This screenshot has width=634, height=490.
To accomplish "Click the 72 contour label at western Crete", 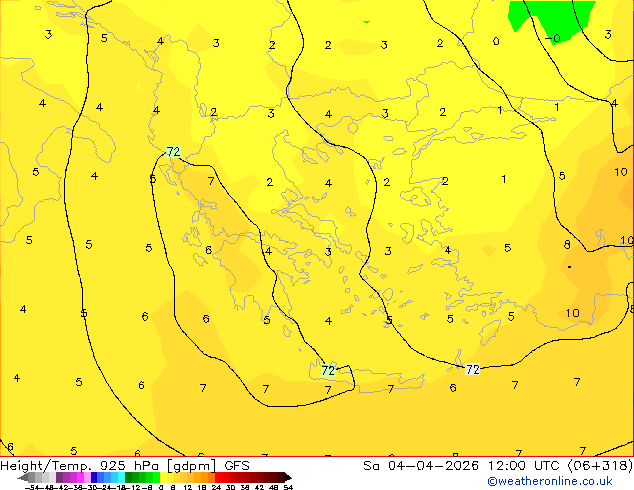I will [328, 370].
